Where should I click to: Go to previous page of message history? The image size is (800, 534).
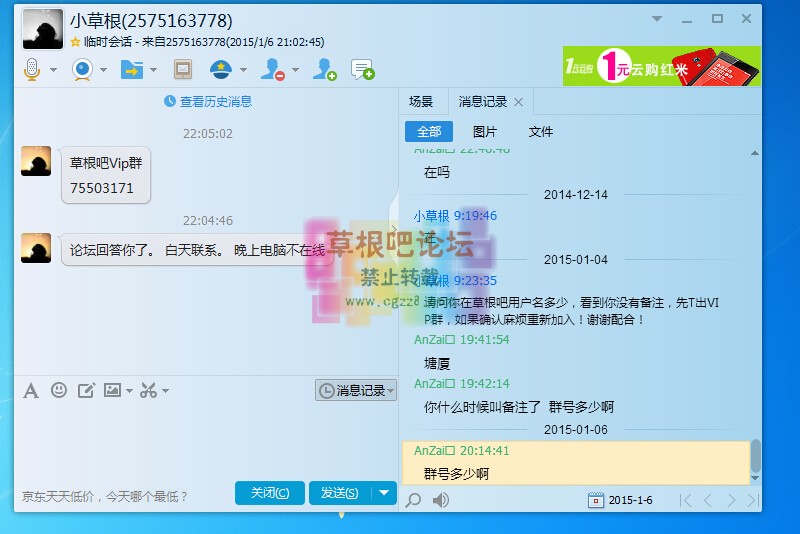tap(708, 500)
